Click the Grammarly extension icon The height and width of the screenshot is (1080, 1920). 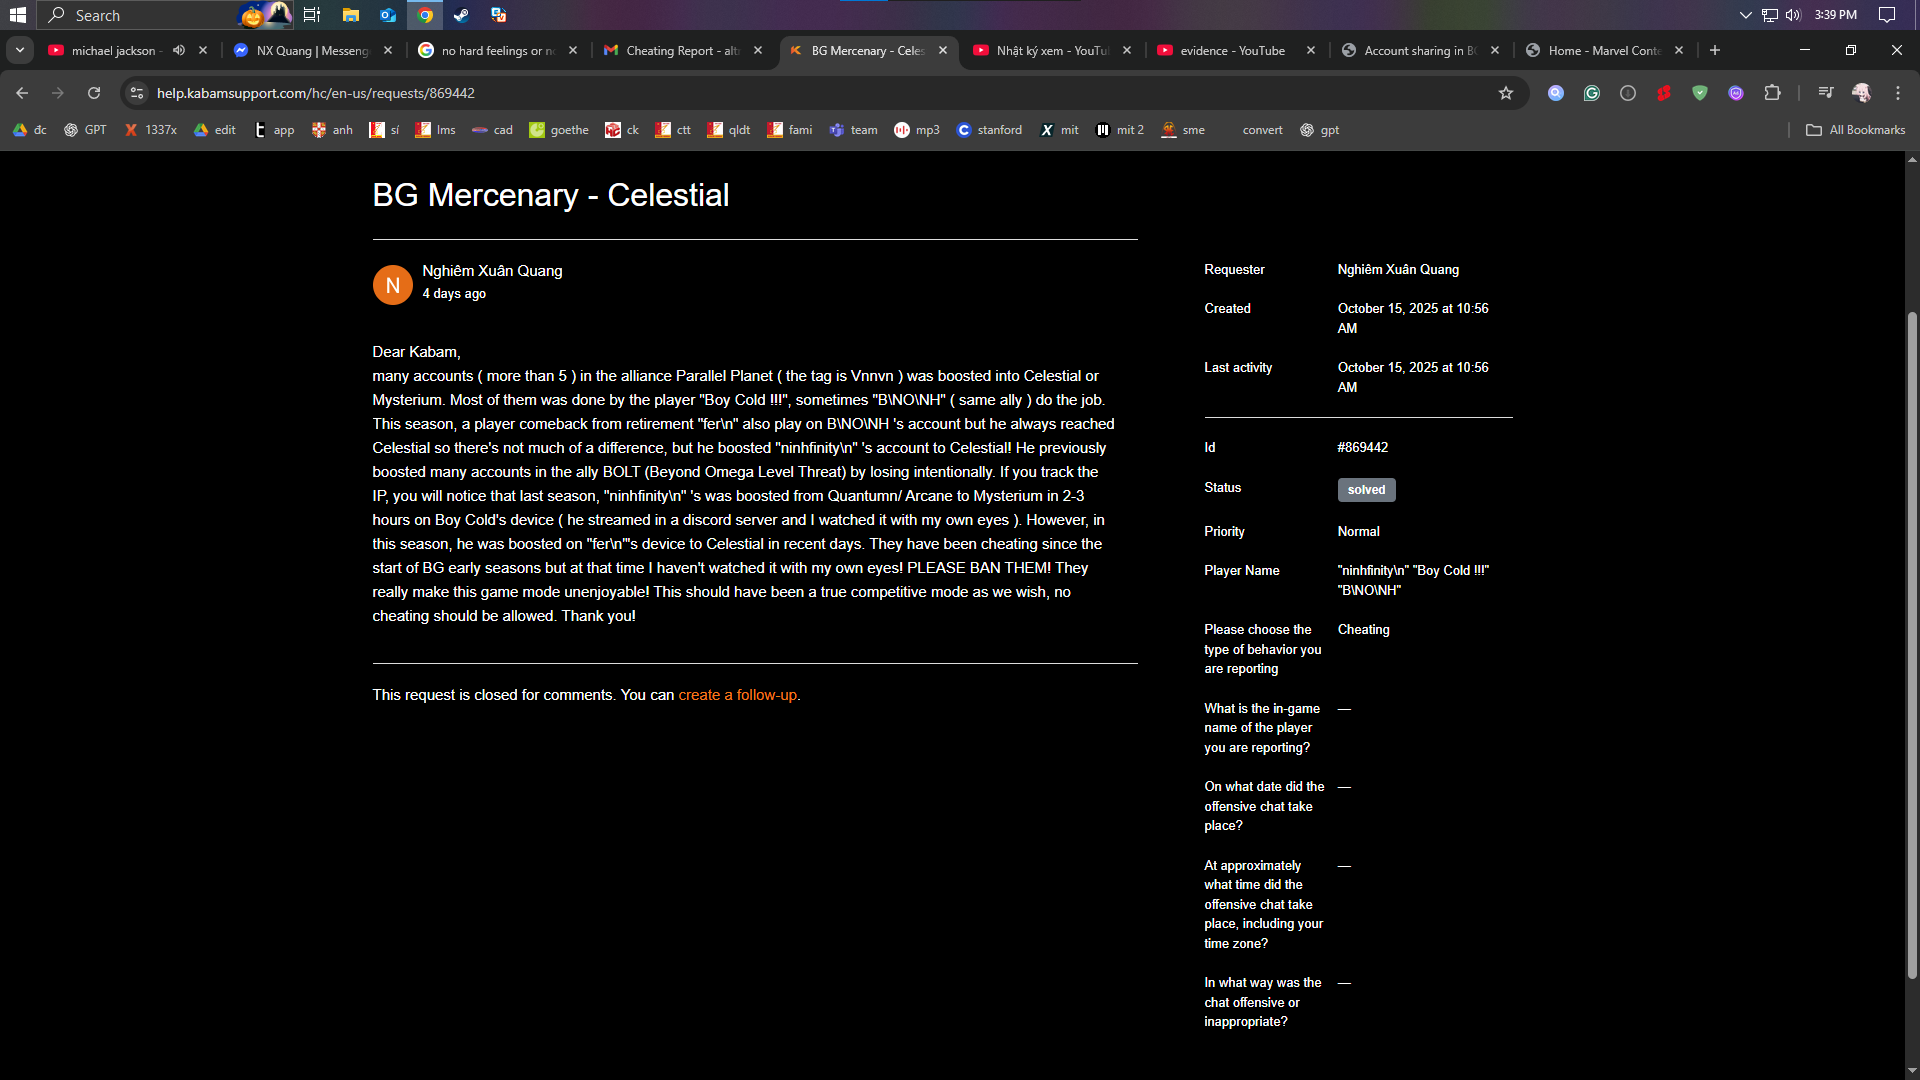pos(1592,93)
